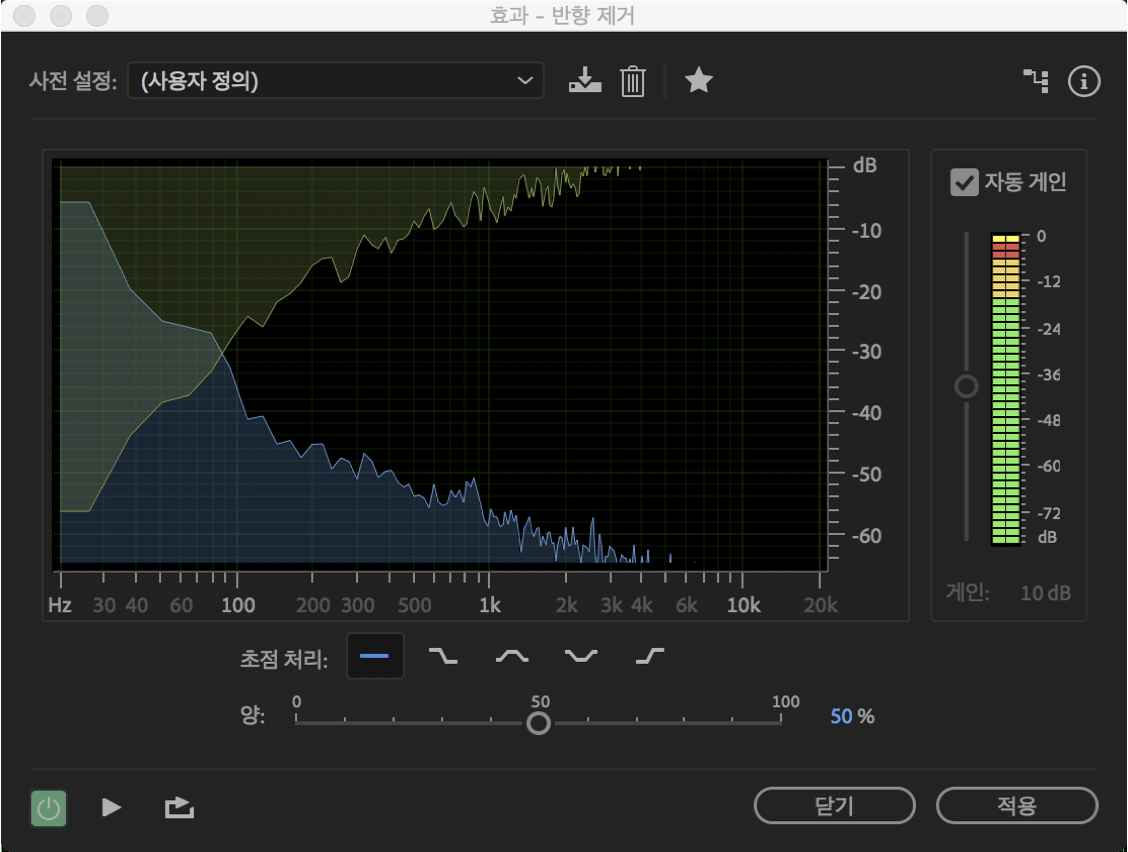Select high-shelf focus processing shape
This screenshot has width=1128, height=852.
click(650, 656)
